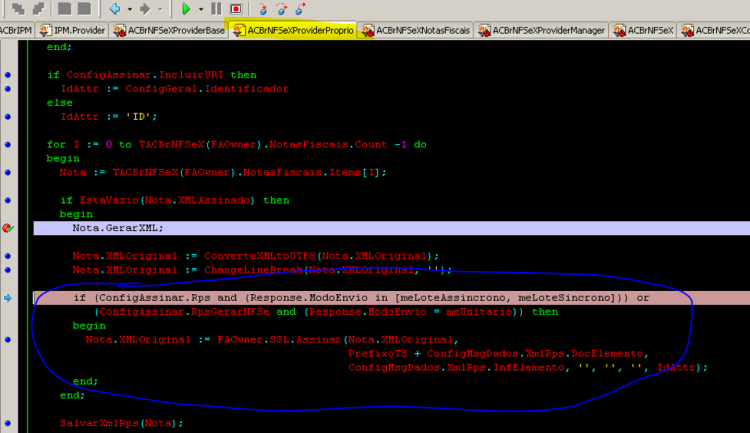Open the IPM.Provider tab
Viewport: 750px width, 433px height.
tap(72, 30)
